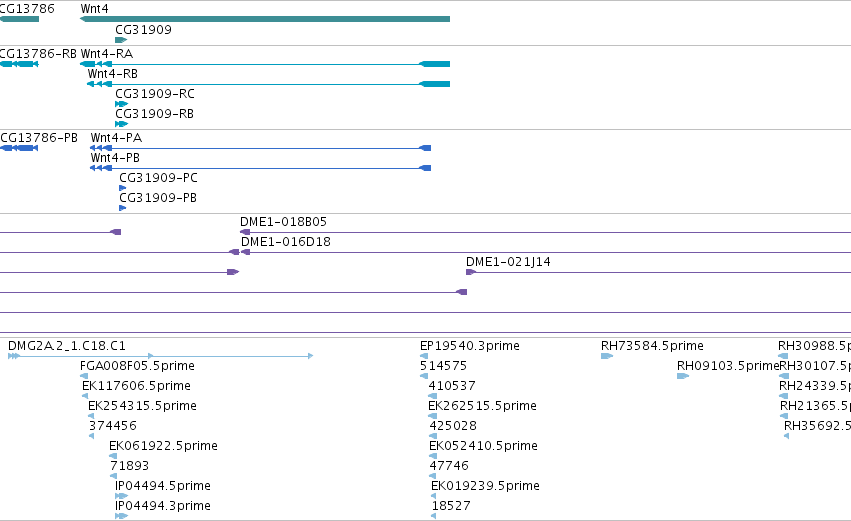Viewport: 851px width, 521px height.
Task: Click the CG31909-PC arrow glyph
Action: pos(123,188)
